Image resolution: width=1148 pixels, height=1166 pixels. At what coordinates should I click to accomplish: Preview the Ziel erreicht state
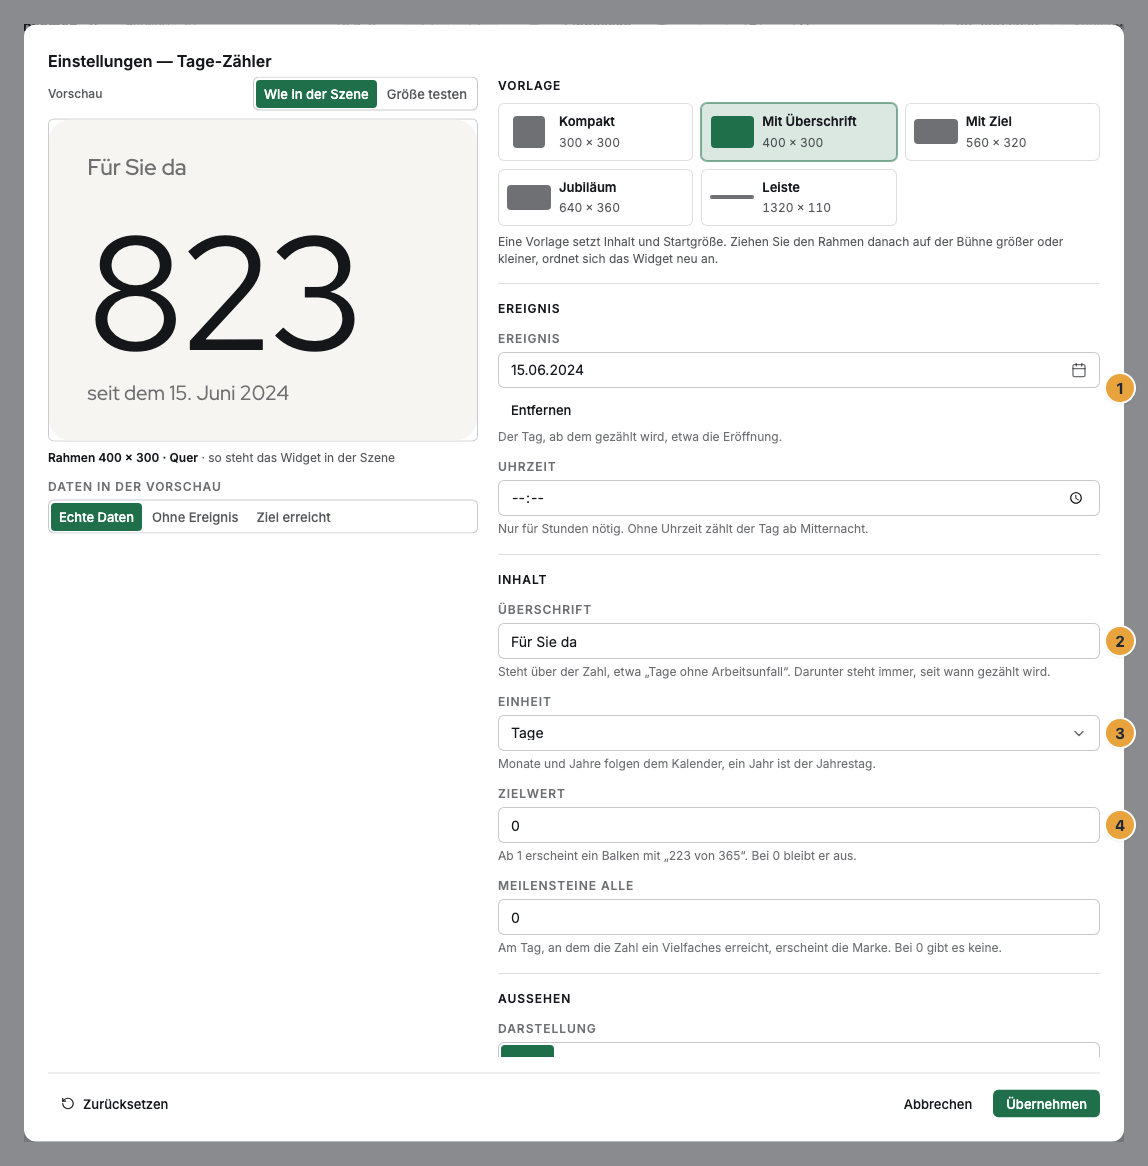click(293, 517)
